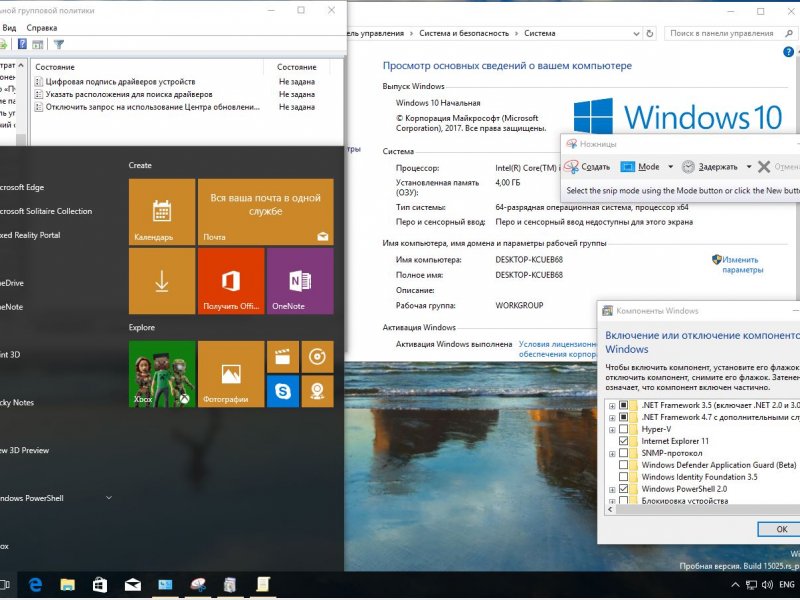The image size is (800, 600).
Task: Click the Создать button in Snipping Tool
Action: (588, 167)
